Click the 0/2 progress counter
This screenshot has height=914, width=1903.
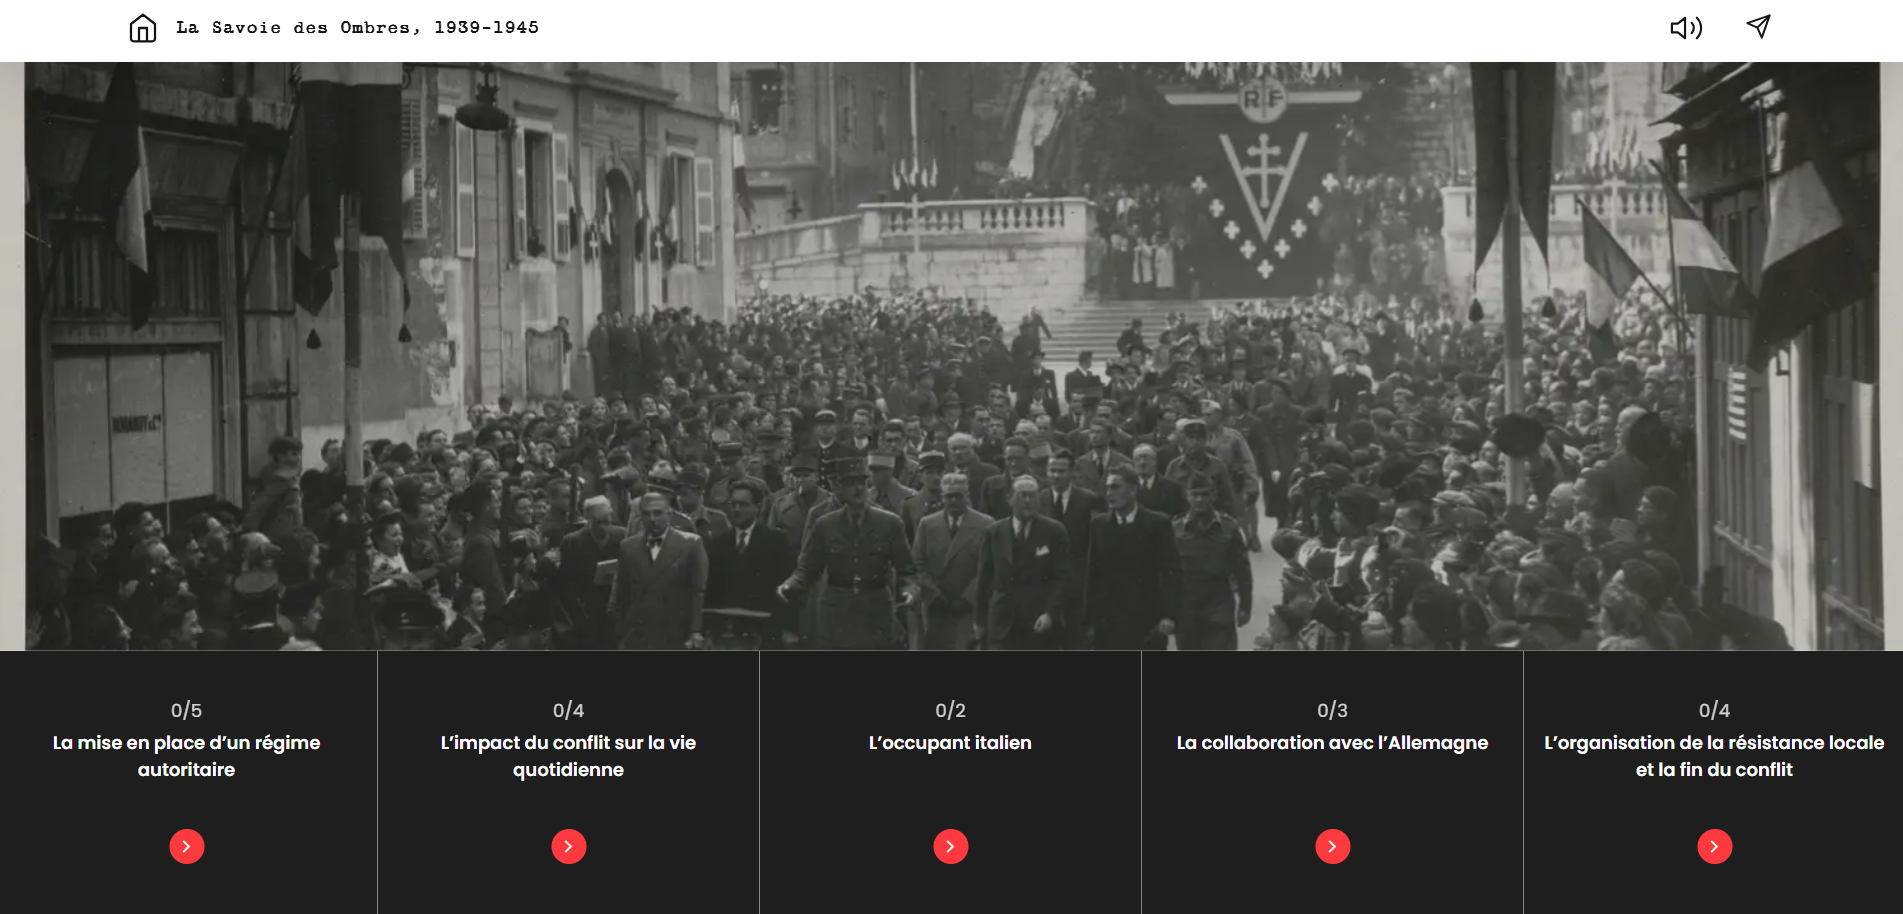pyautogui.click(x=951, y=710)
